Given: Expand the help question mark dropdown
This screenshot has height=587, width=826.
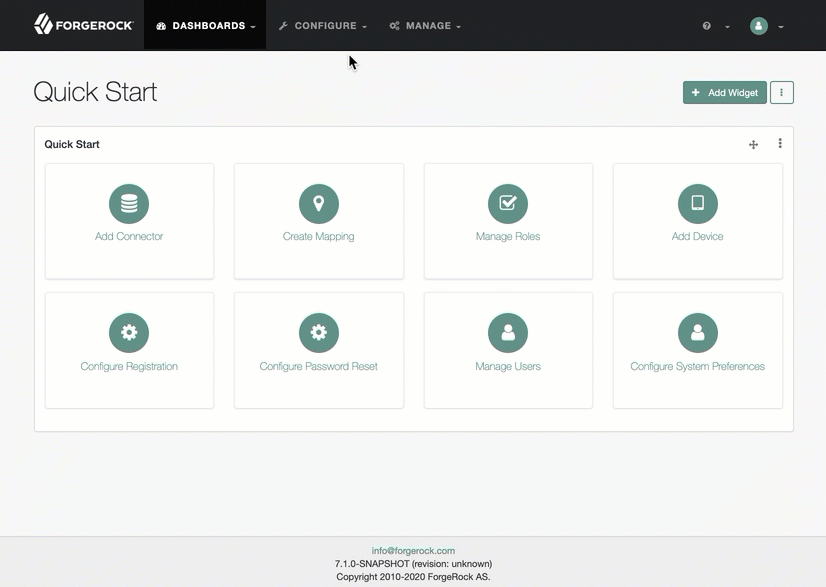Looking at the screenshot, I should coord(715,26).
